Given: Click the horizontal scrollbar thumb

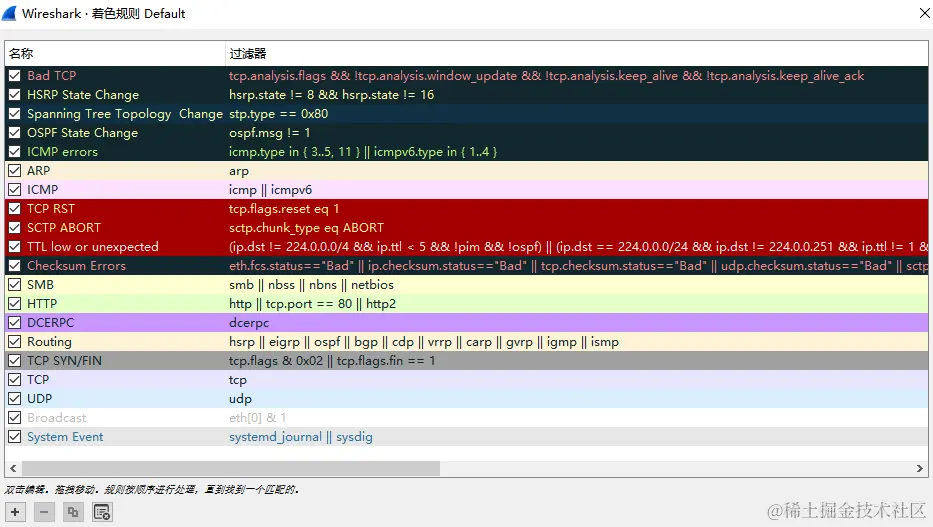Looking at the screenshot, I should [x=231, y=469].
